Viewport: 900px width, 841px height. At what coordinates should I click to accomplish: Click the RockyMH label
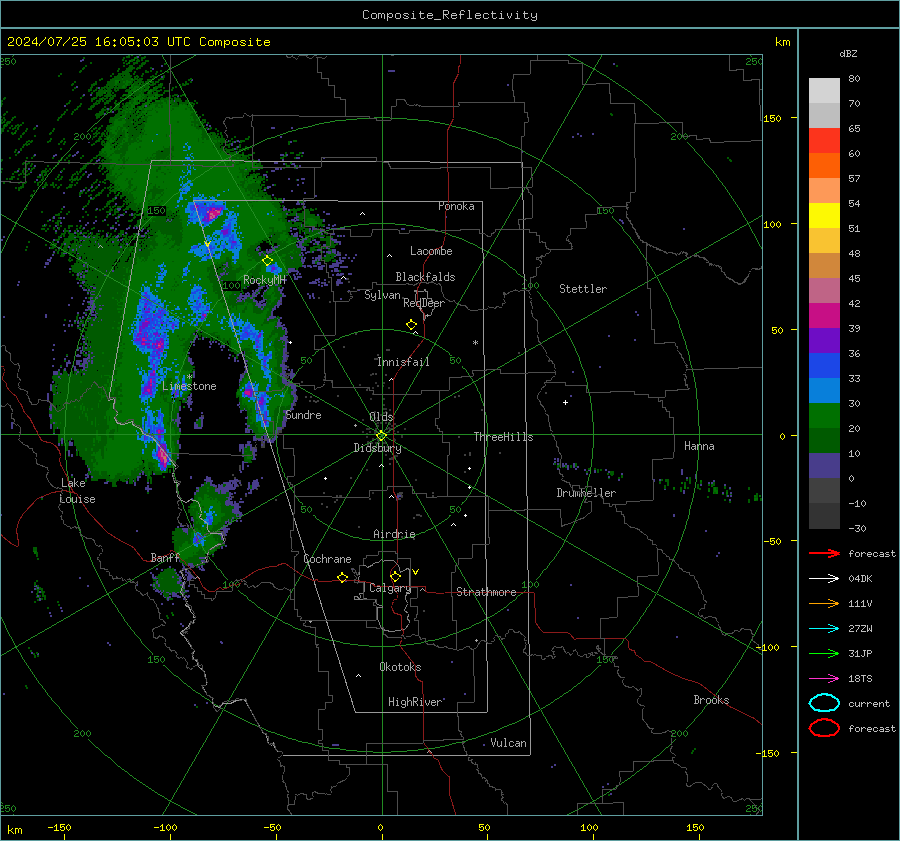(x=264, y=280)
